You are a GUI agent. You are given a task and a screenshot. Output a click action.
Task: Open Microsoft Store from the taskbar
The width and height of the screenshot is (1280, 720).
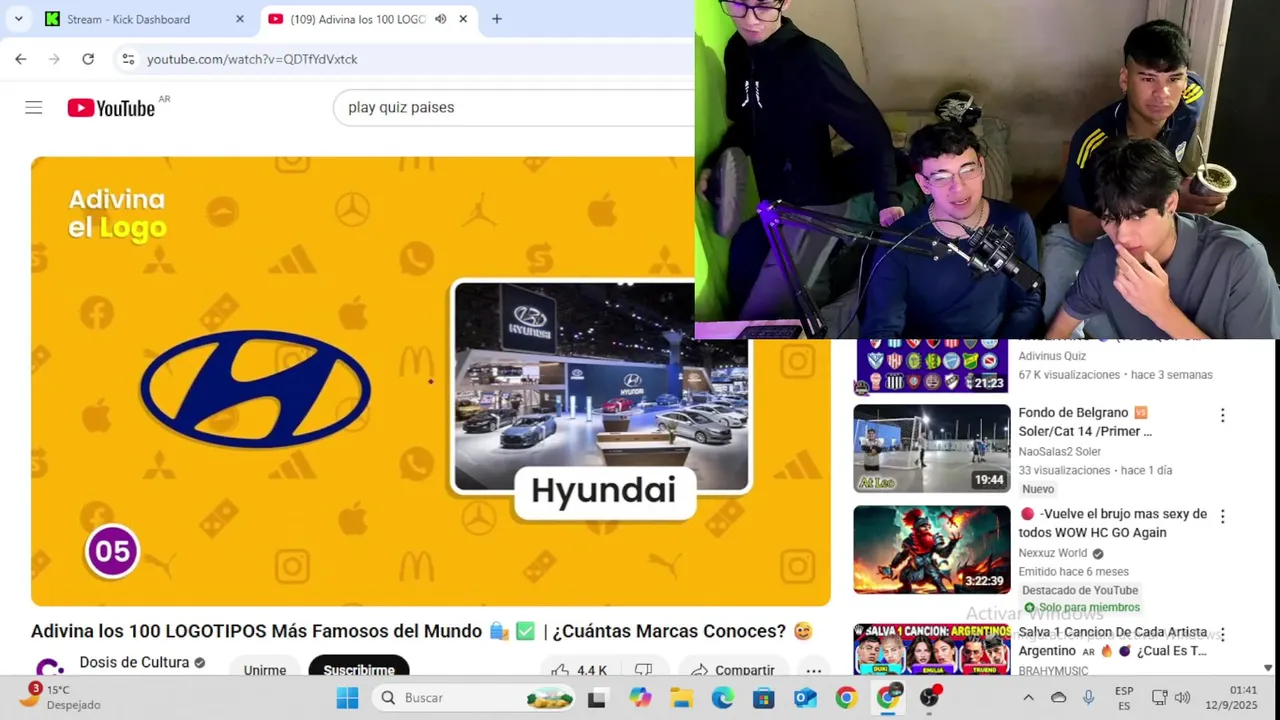pyautogui.click(x=764, y=698)
